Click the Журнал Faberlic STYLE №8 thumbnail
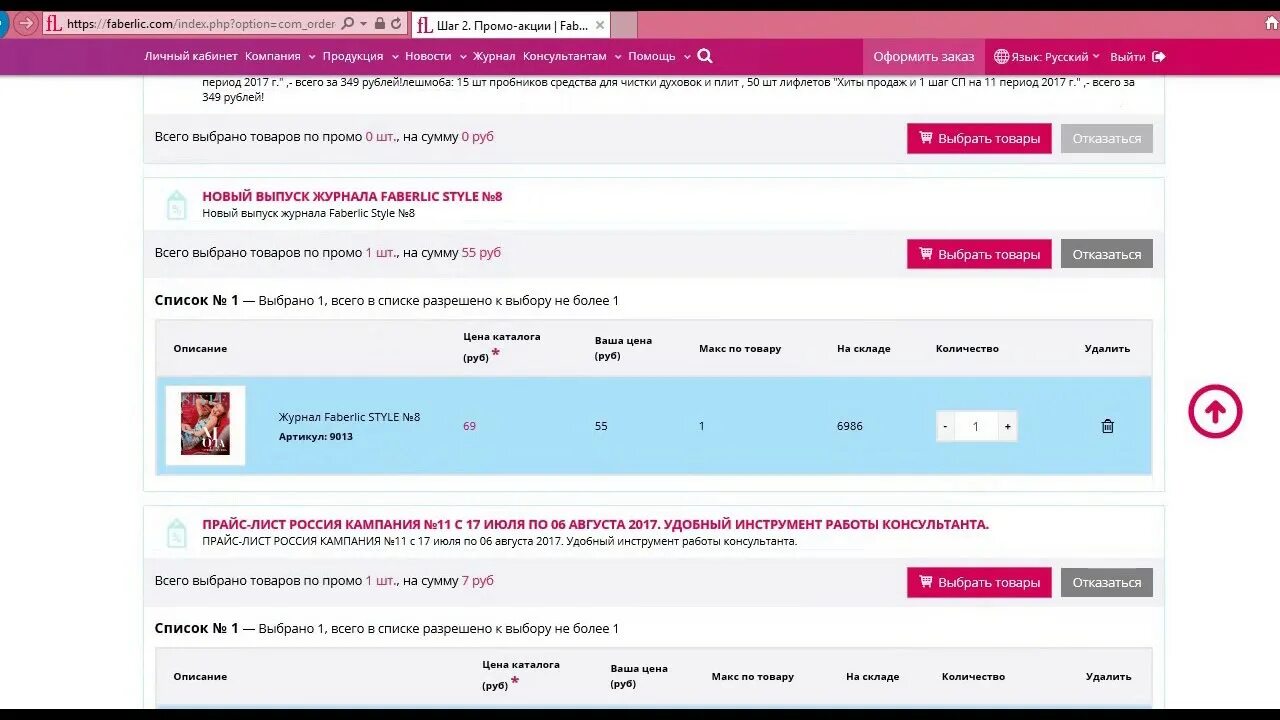The width and height of the screenshot is (1280, 720). click(x=205, y=424)
